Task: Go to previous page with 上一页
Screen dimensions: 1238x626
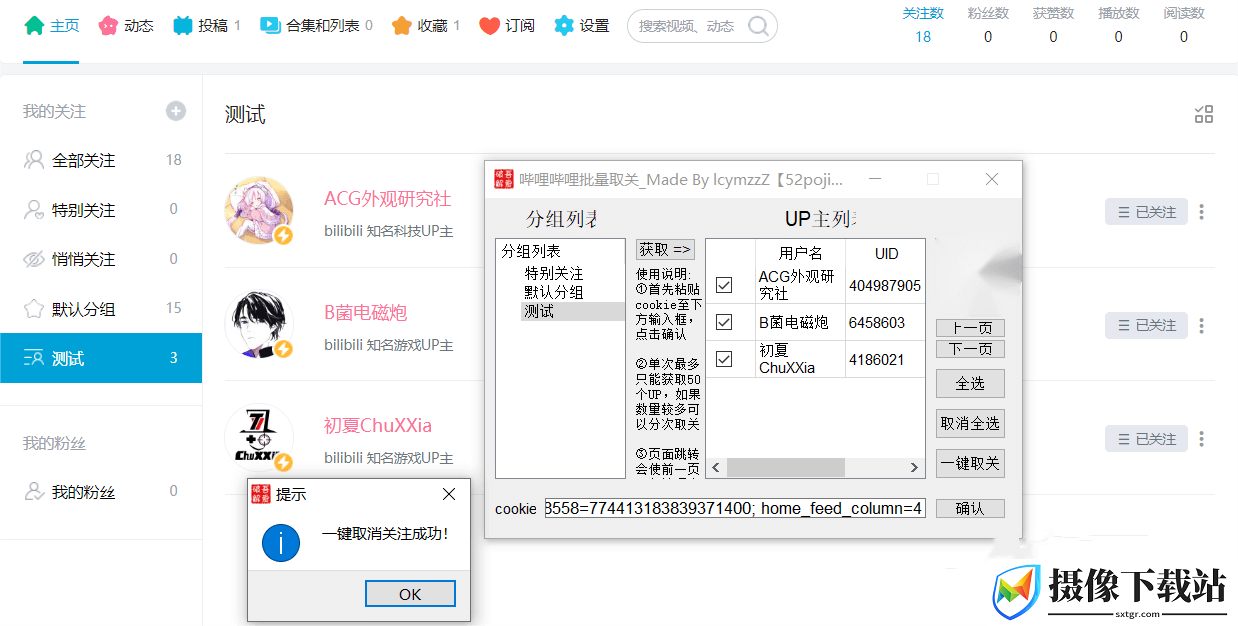Action: pos(970,328)
